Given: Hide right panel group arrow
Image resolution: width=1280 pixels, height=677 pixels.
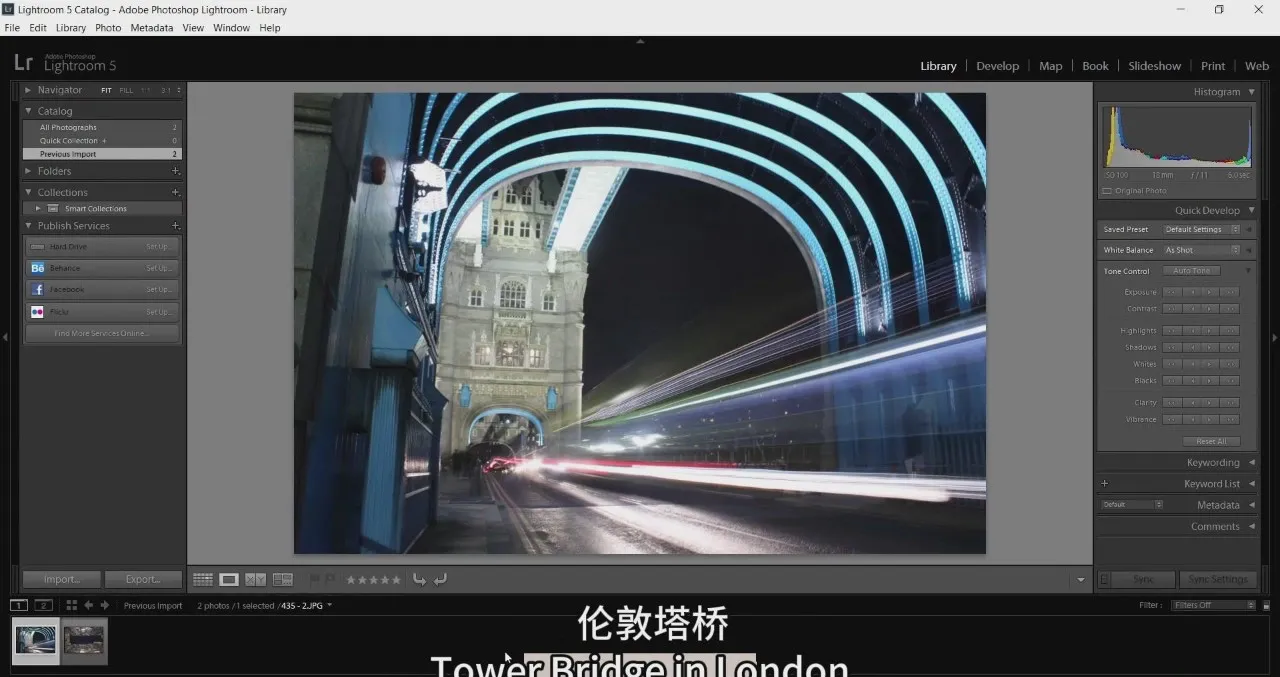Looking at the screenshot, I should click(1275, 338).
